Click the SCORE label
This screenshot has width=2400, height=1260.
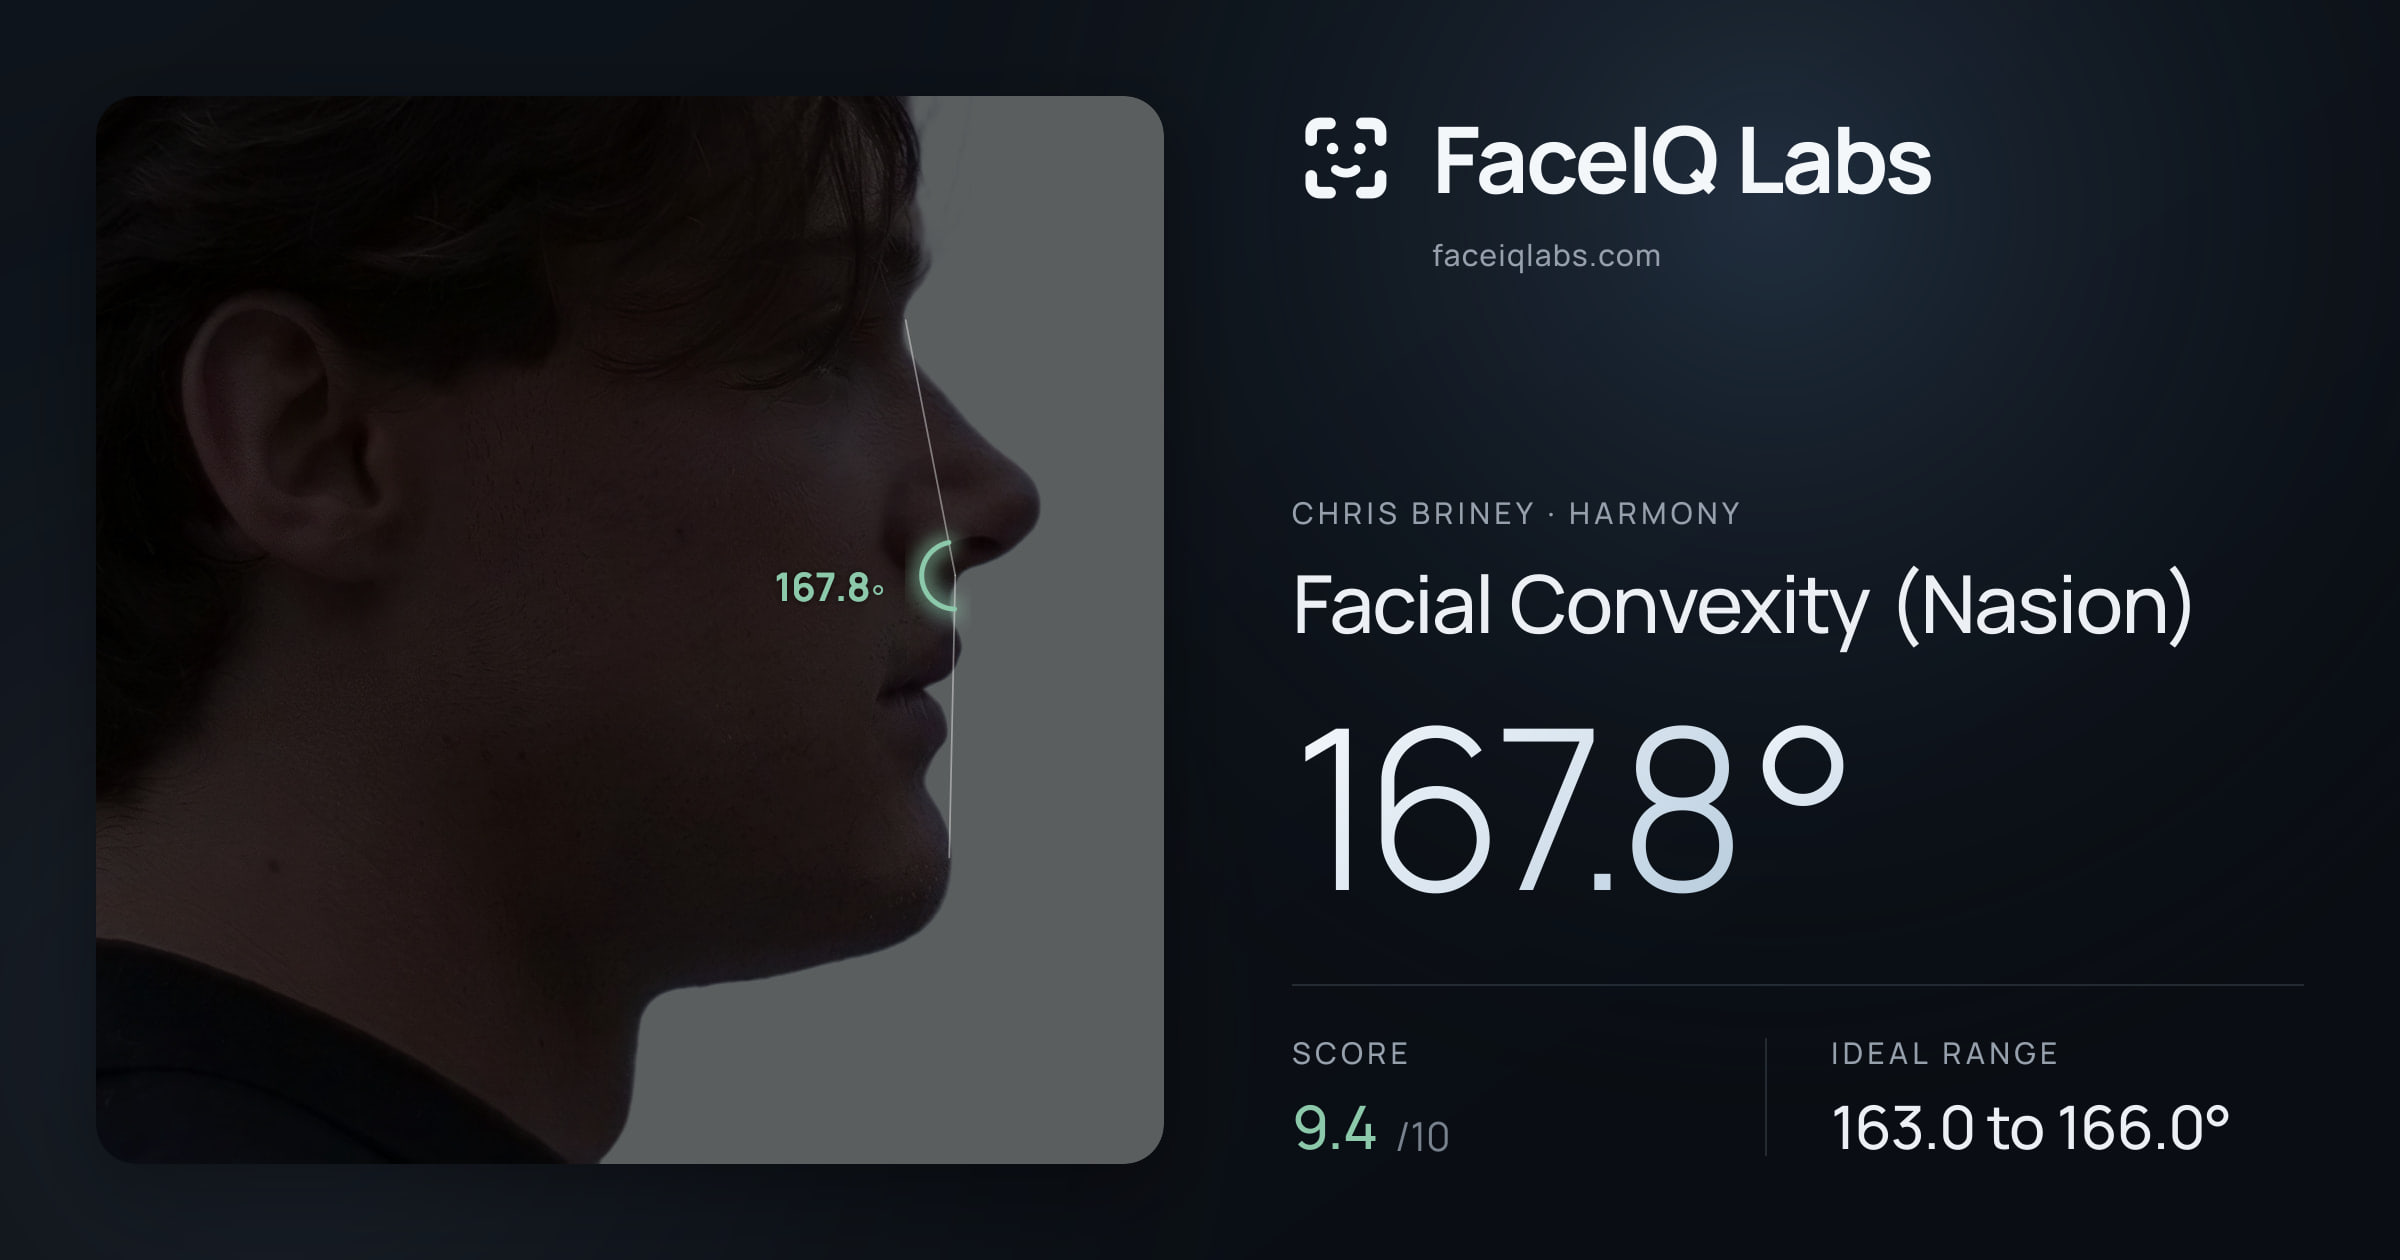[x=1350, y=1053]
